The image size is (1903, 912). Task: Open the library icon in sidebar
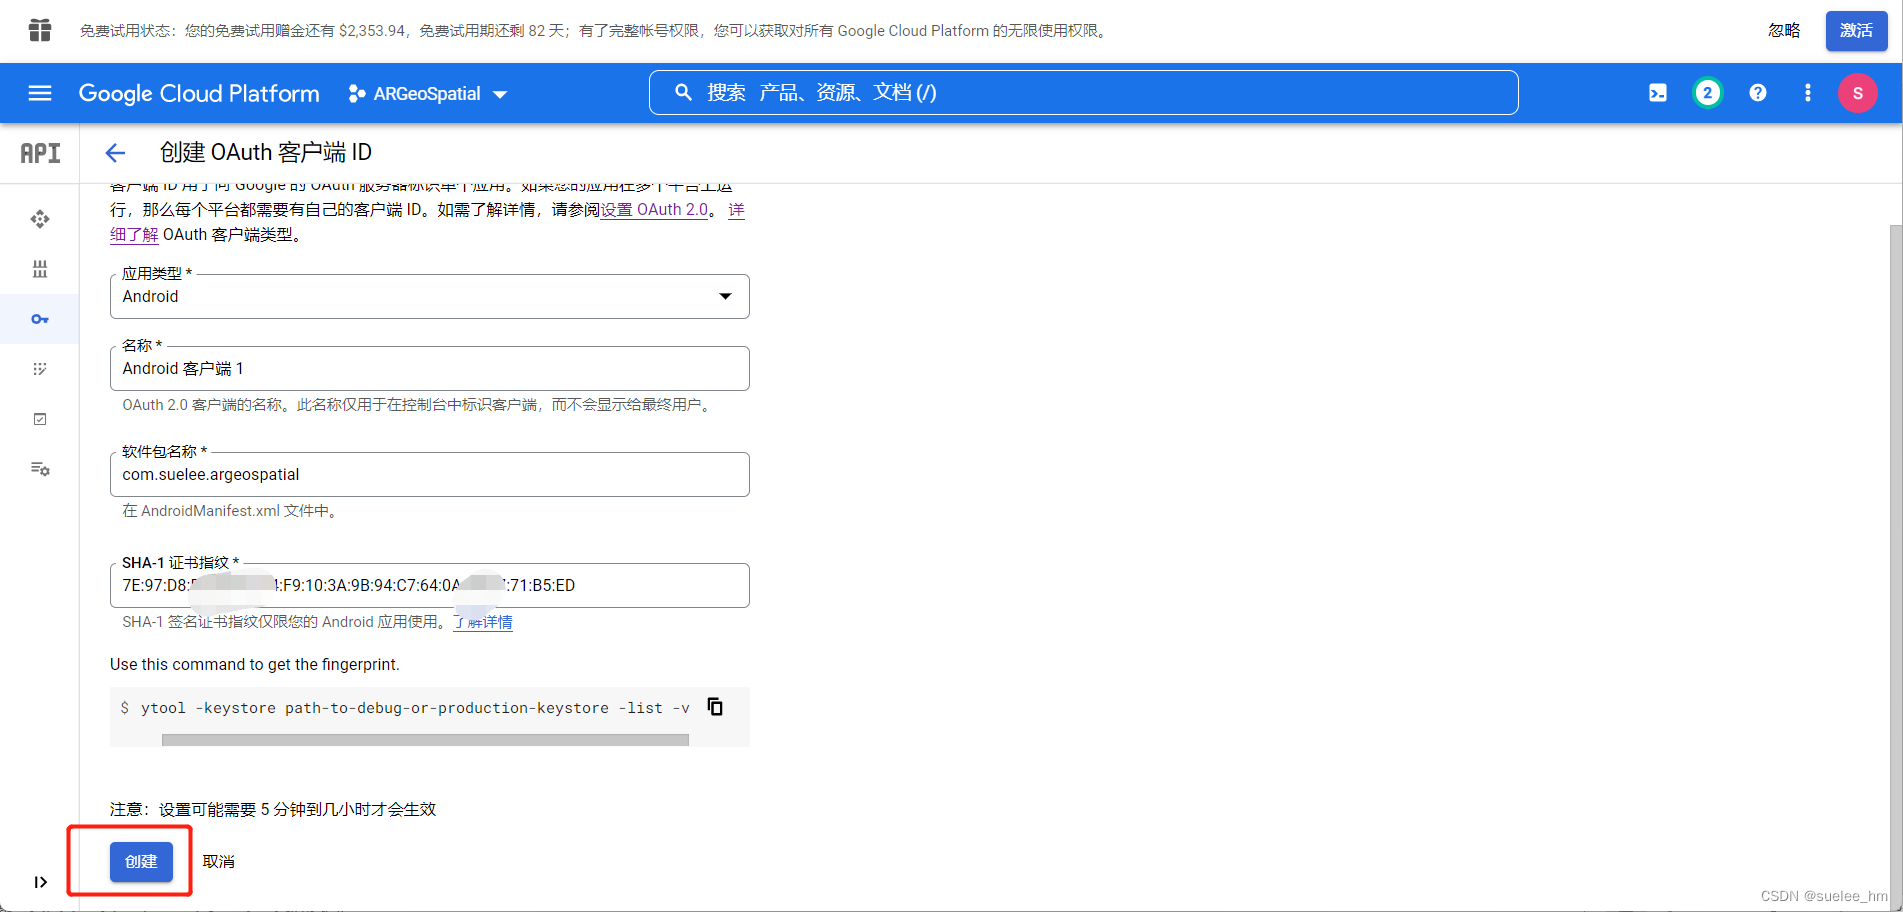click(40, 269)
